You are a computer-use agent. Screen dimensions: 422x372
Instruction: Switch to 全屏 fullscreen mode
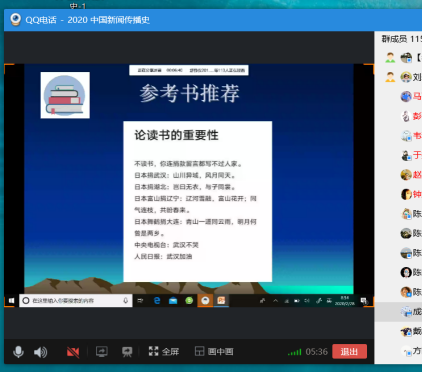coord(164,351)
